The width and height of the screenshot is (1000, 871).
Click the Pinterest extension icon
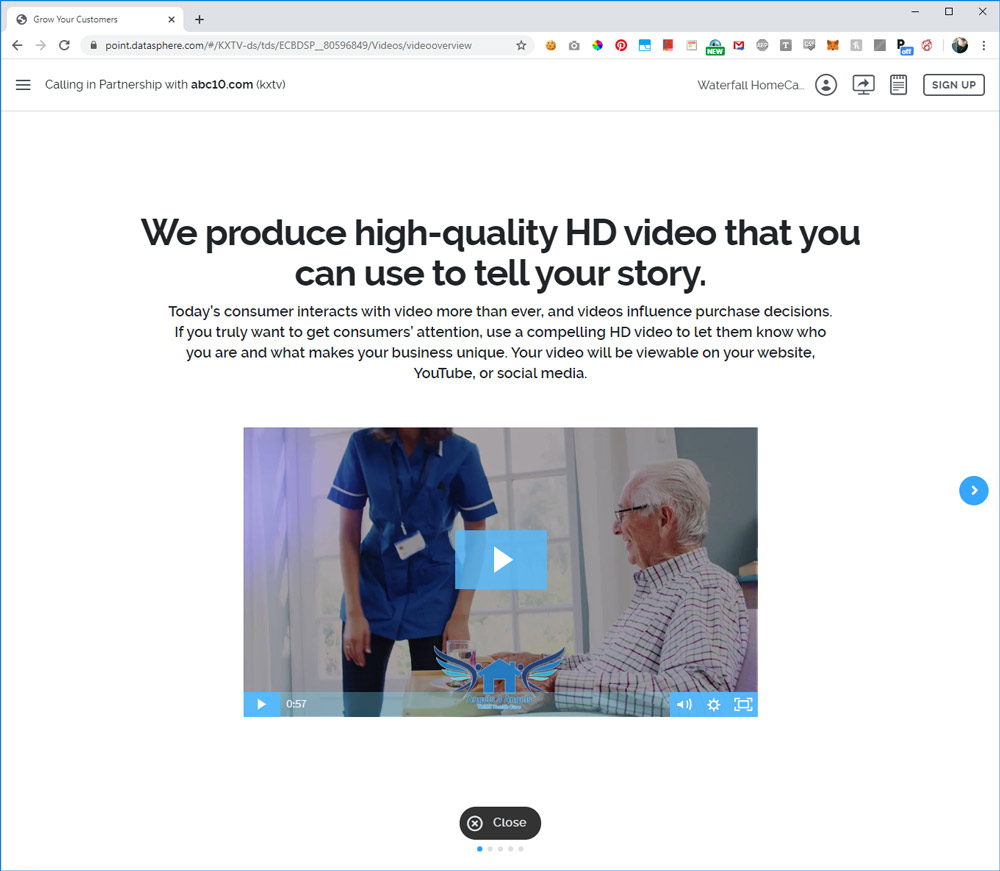pyautogui.click(x=621, y=45)
